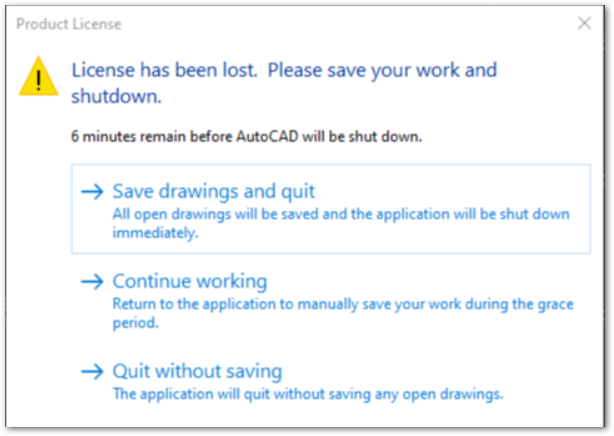This screenshot has height=436, width=614.
Task: Choose Continue working to return to AutoCAD
Action: 189,282
